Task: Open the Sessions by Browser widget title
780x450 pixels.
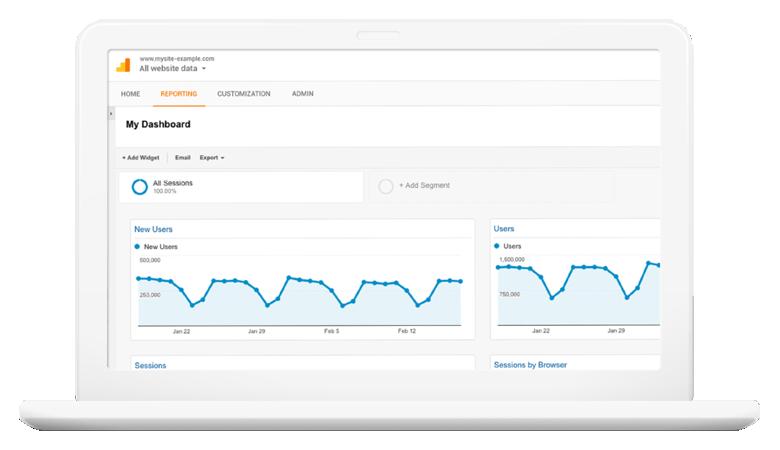Action: (x=530, y=366)
